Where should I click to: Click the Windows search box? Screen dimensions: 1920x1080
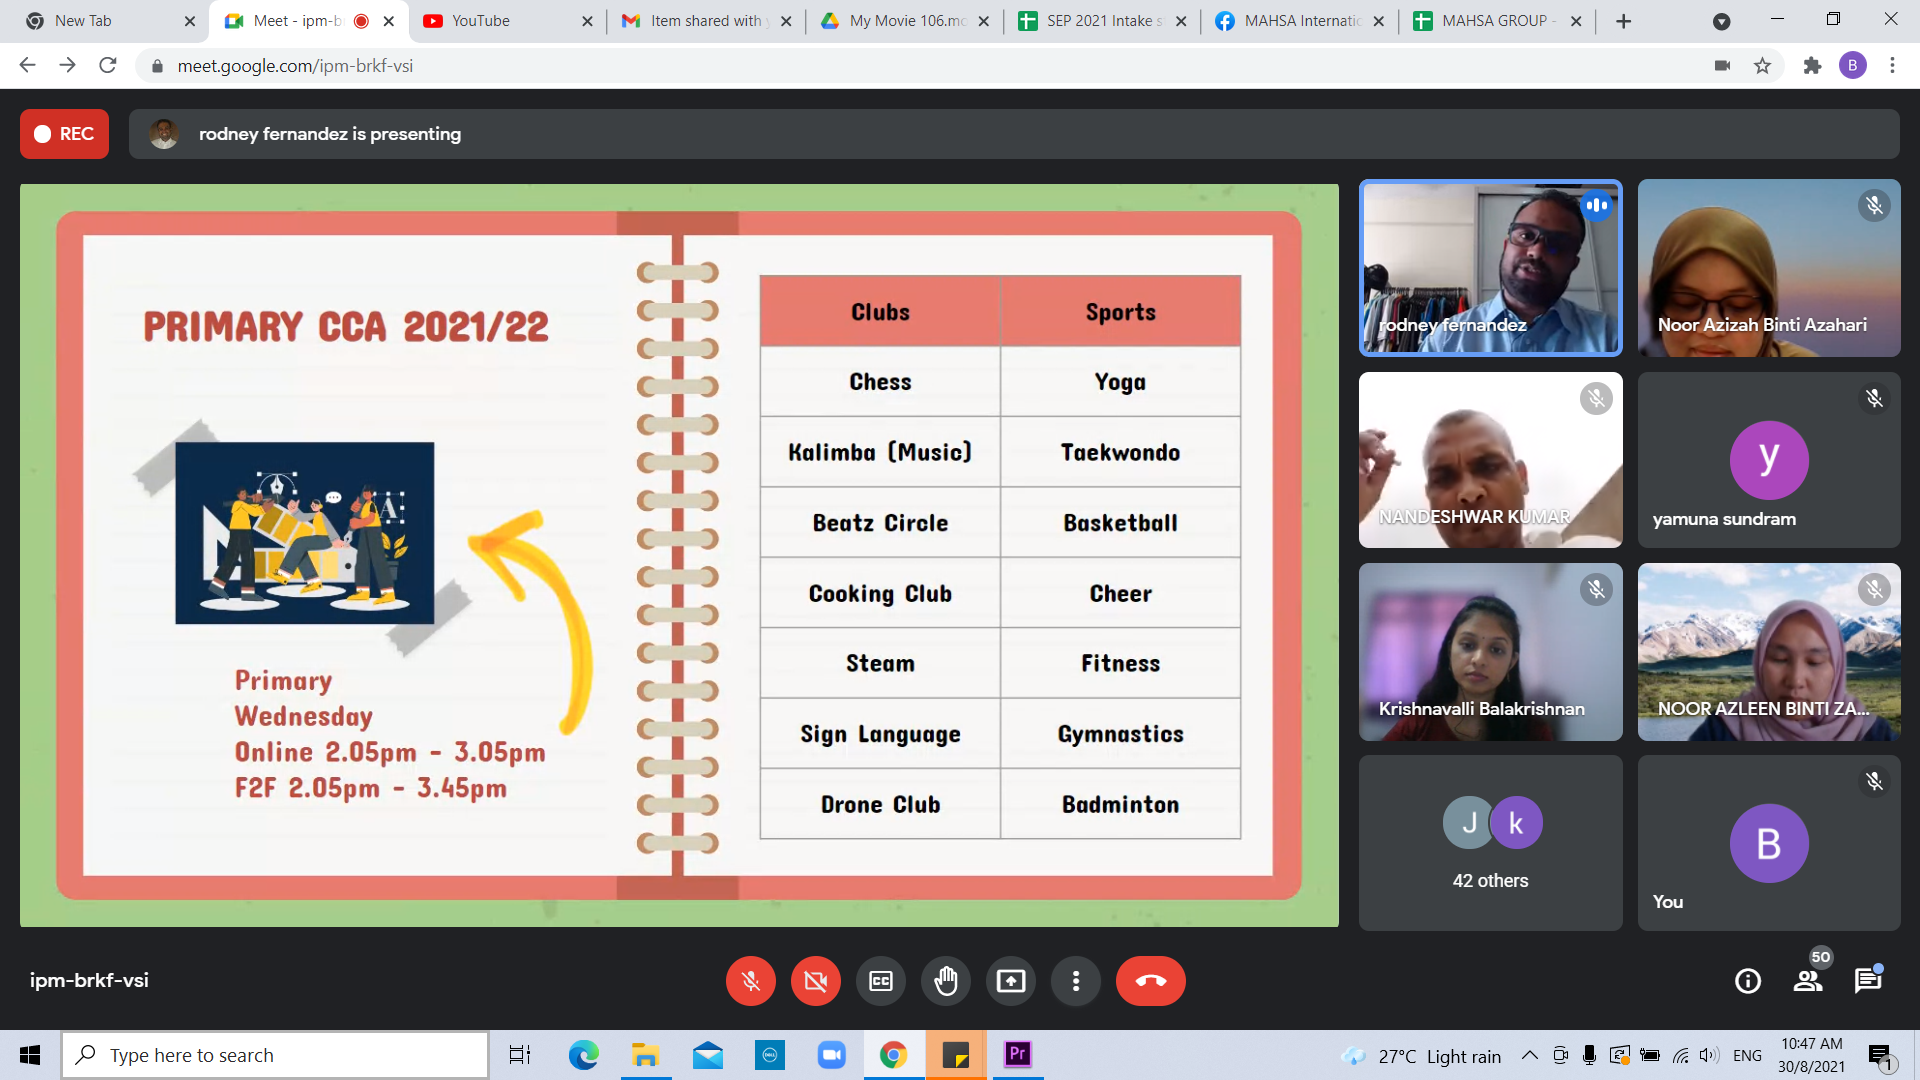click(x=275, y=1055)
